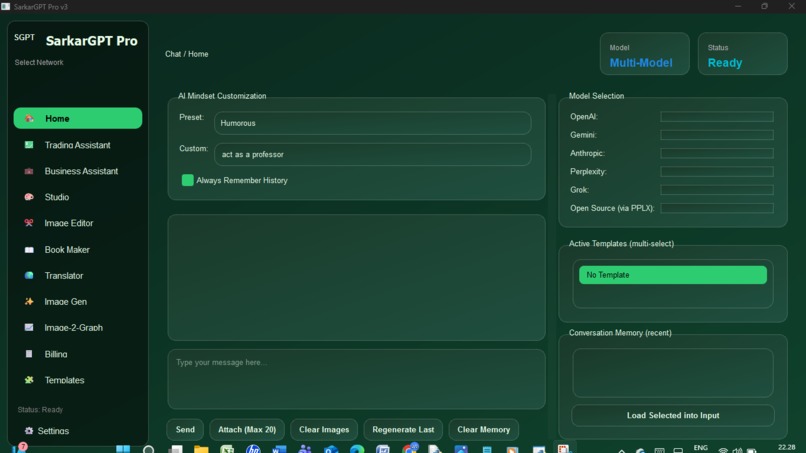Click the SarkarGPT Pro sidebar title

(x=91, y=41)
